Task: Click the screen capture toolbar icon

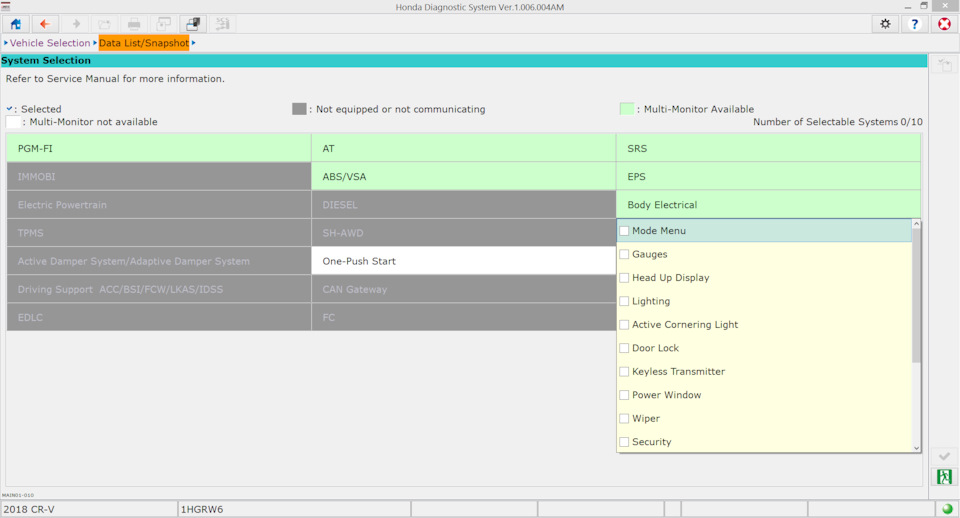Action: click(x=193, y=24)
